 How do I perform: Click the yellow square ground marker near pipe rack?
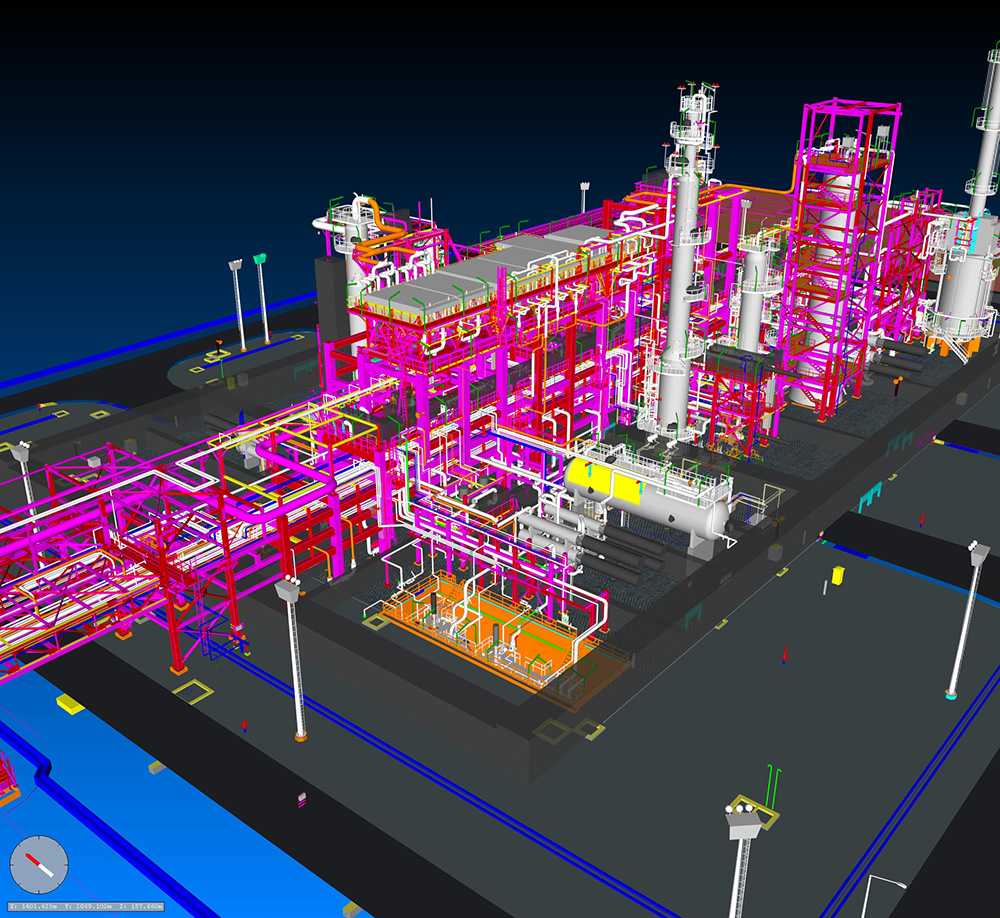pos(192,691)
